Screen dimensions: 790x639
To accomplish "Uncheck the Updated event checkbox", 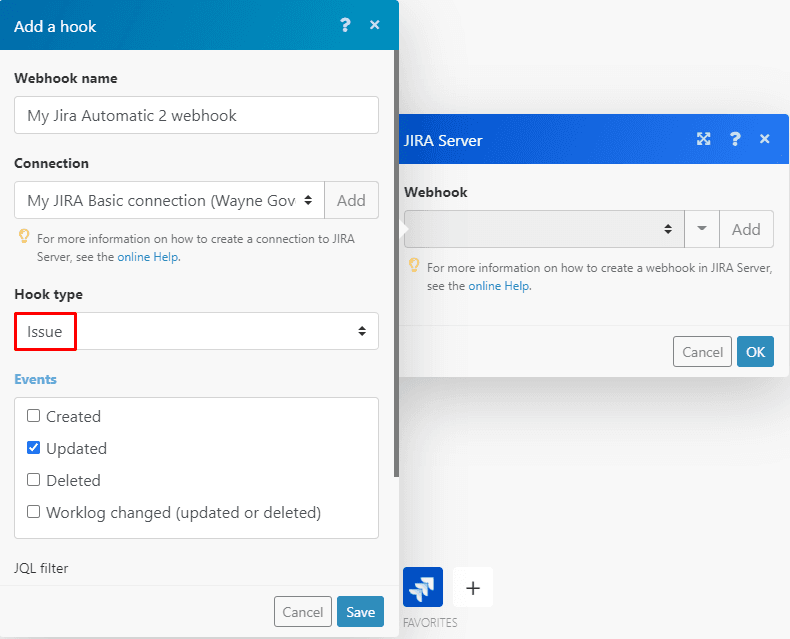I will 34,448.
